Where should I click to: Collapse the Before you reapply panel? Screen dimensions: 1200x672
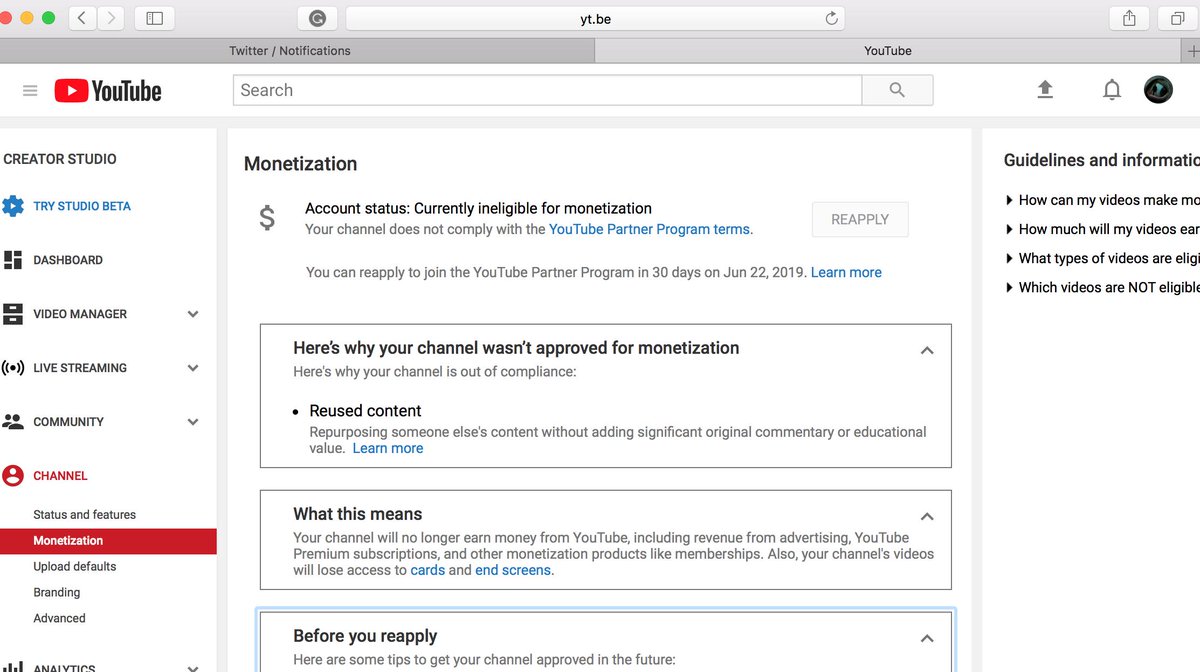pyautogui.click(x=927, y=639)
